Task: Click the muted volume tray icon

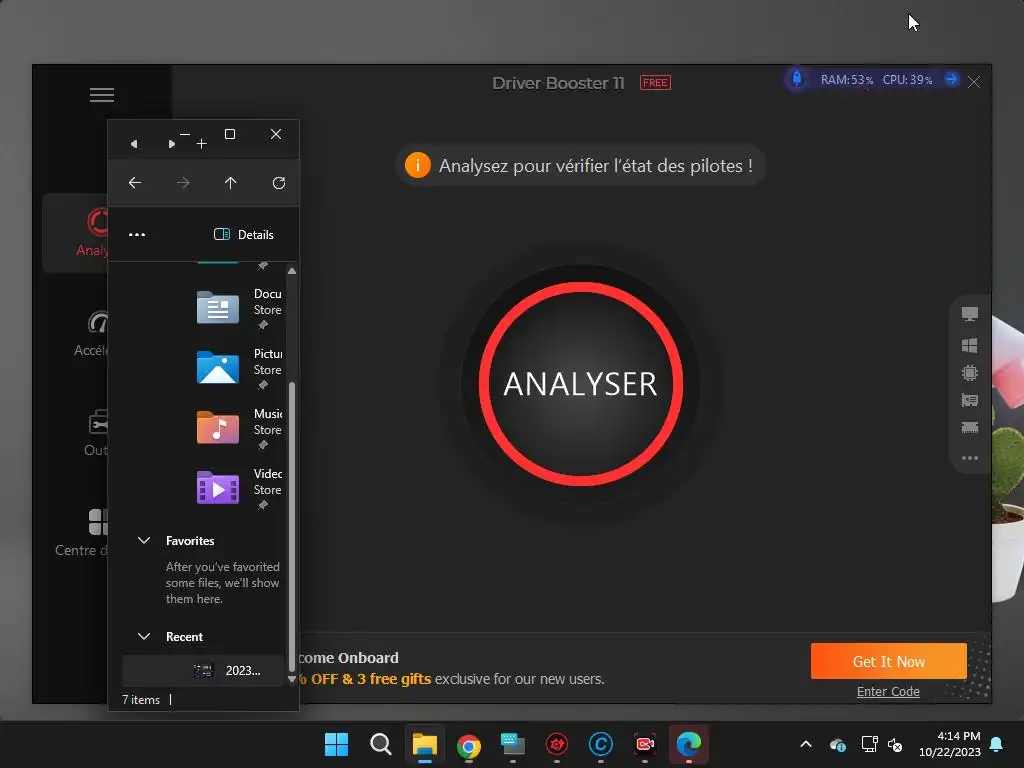Action: 895,744
